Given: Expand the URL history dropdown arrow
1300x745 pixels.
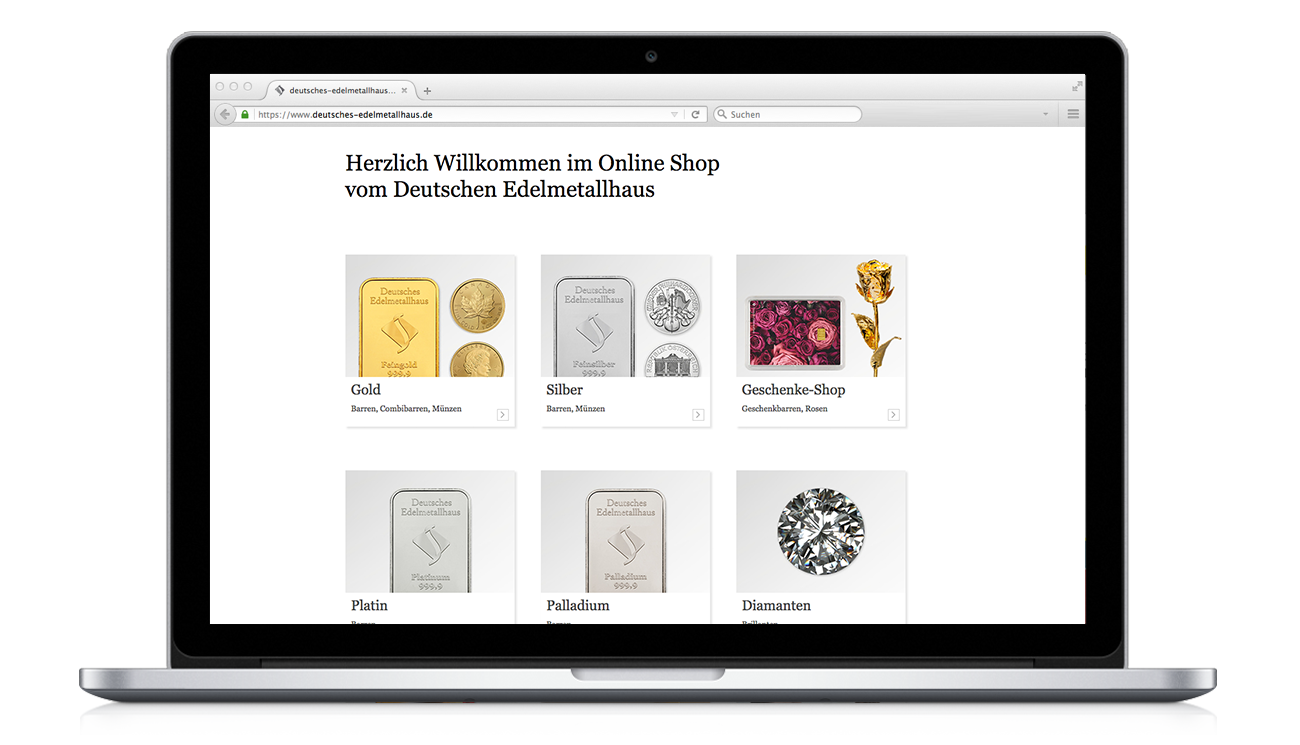Looking at the screenshot, I should click(674, 115).
